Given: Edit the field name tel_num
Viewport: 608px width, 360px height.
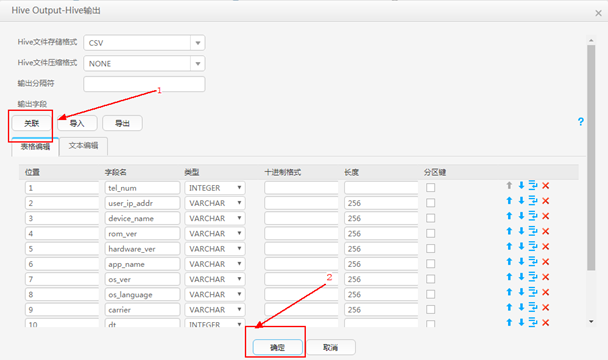Looking at the screenshot, I should tap(142, 188).
